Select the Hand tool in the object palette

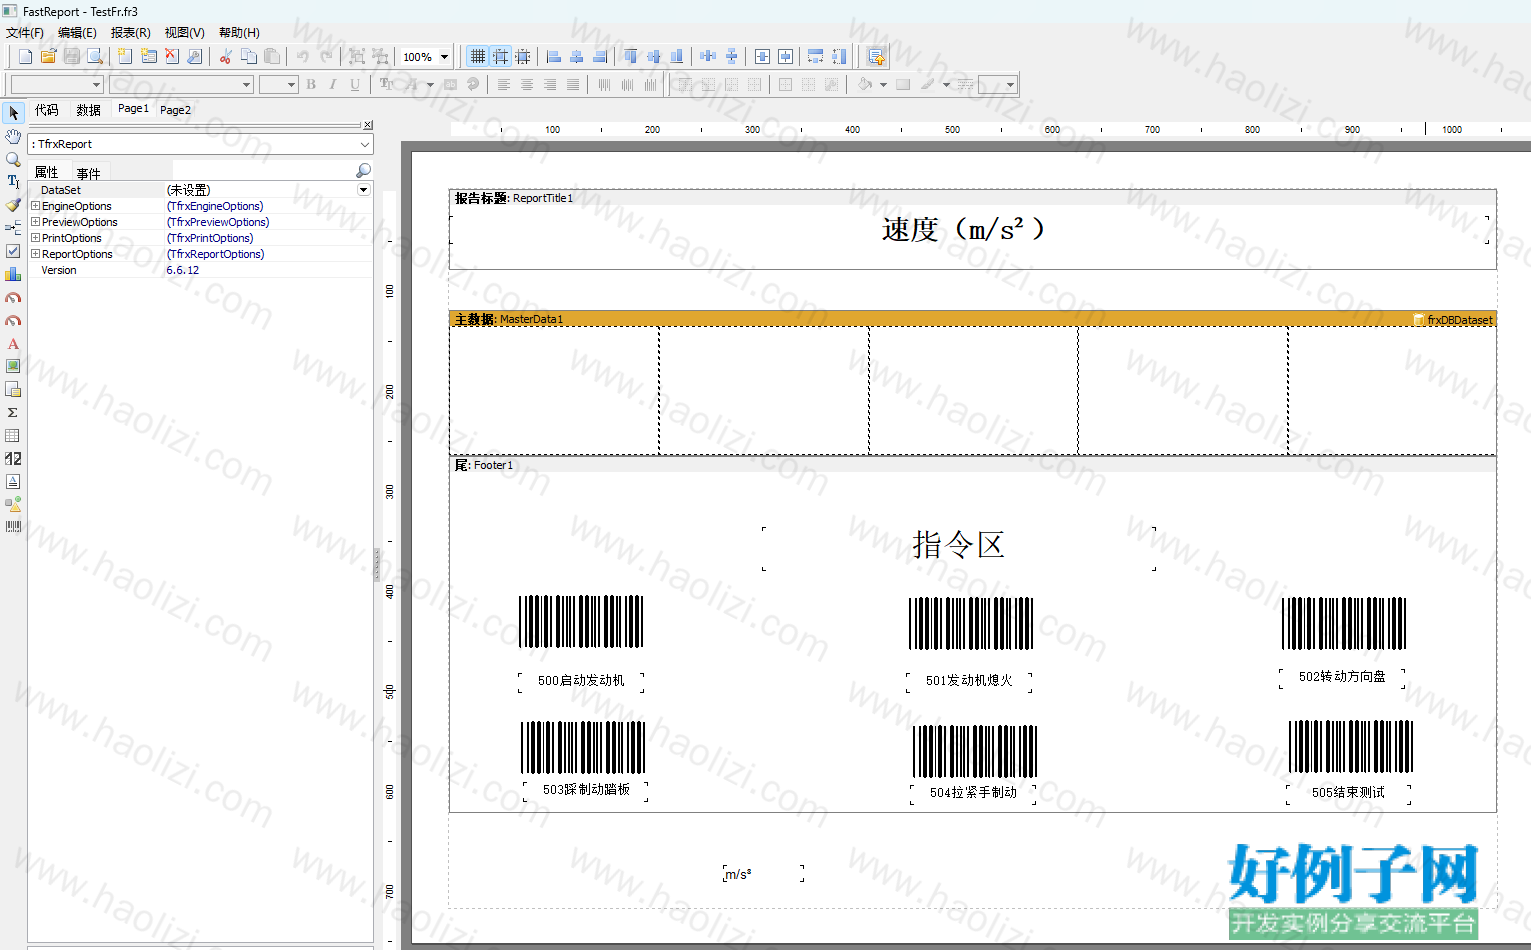pyautogui.click(x=13, y=136)
